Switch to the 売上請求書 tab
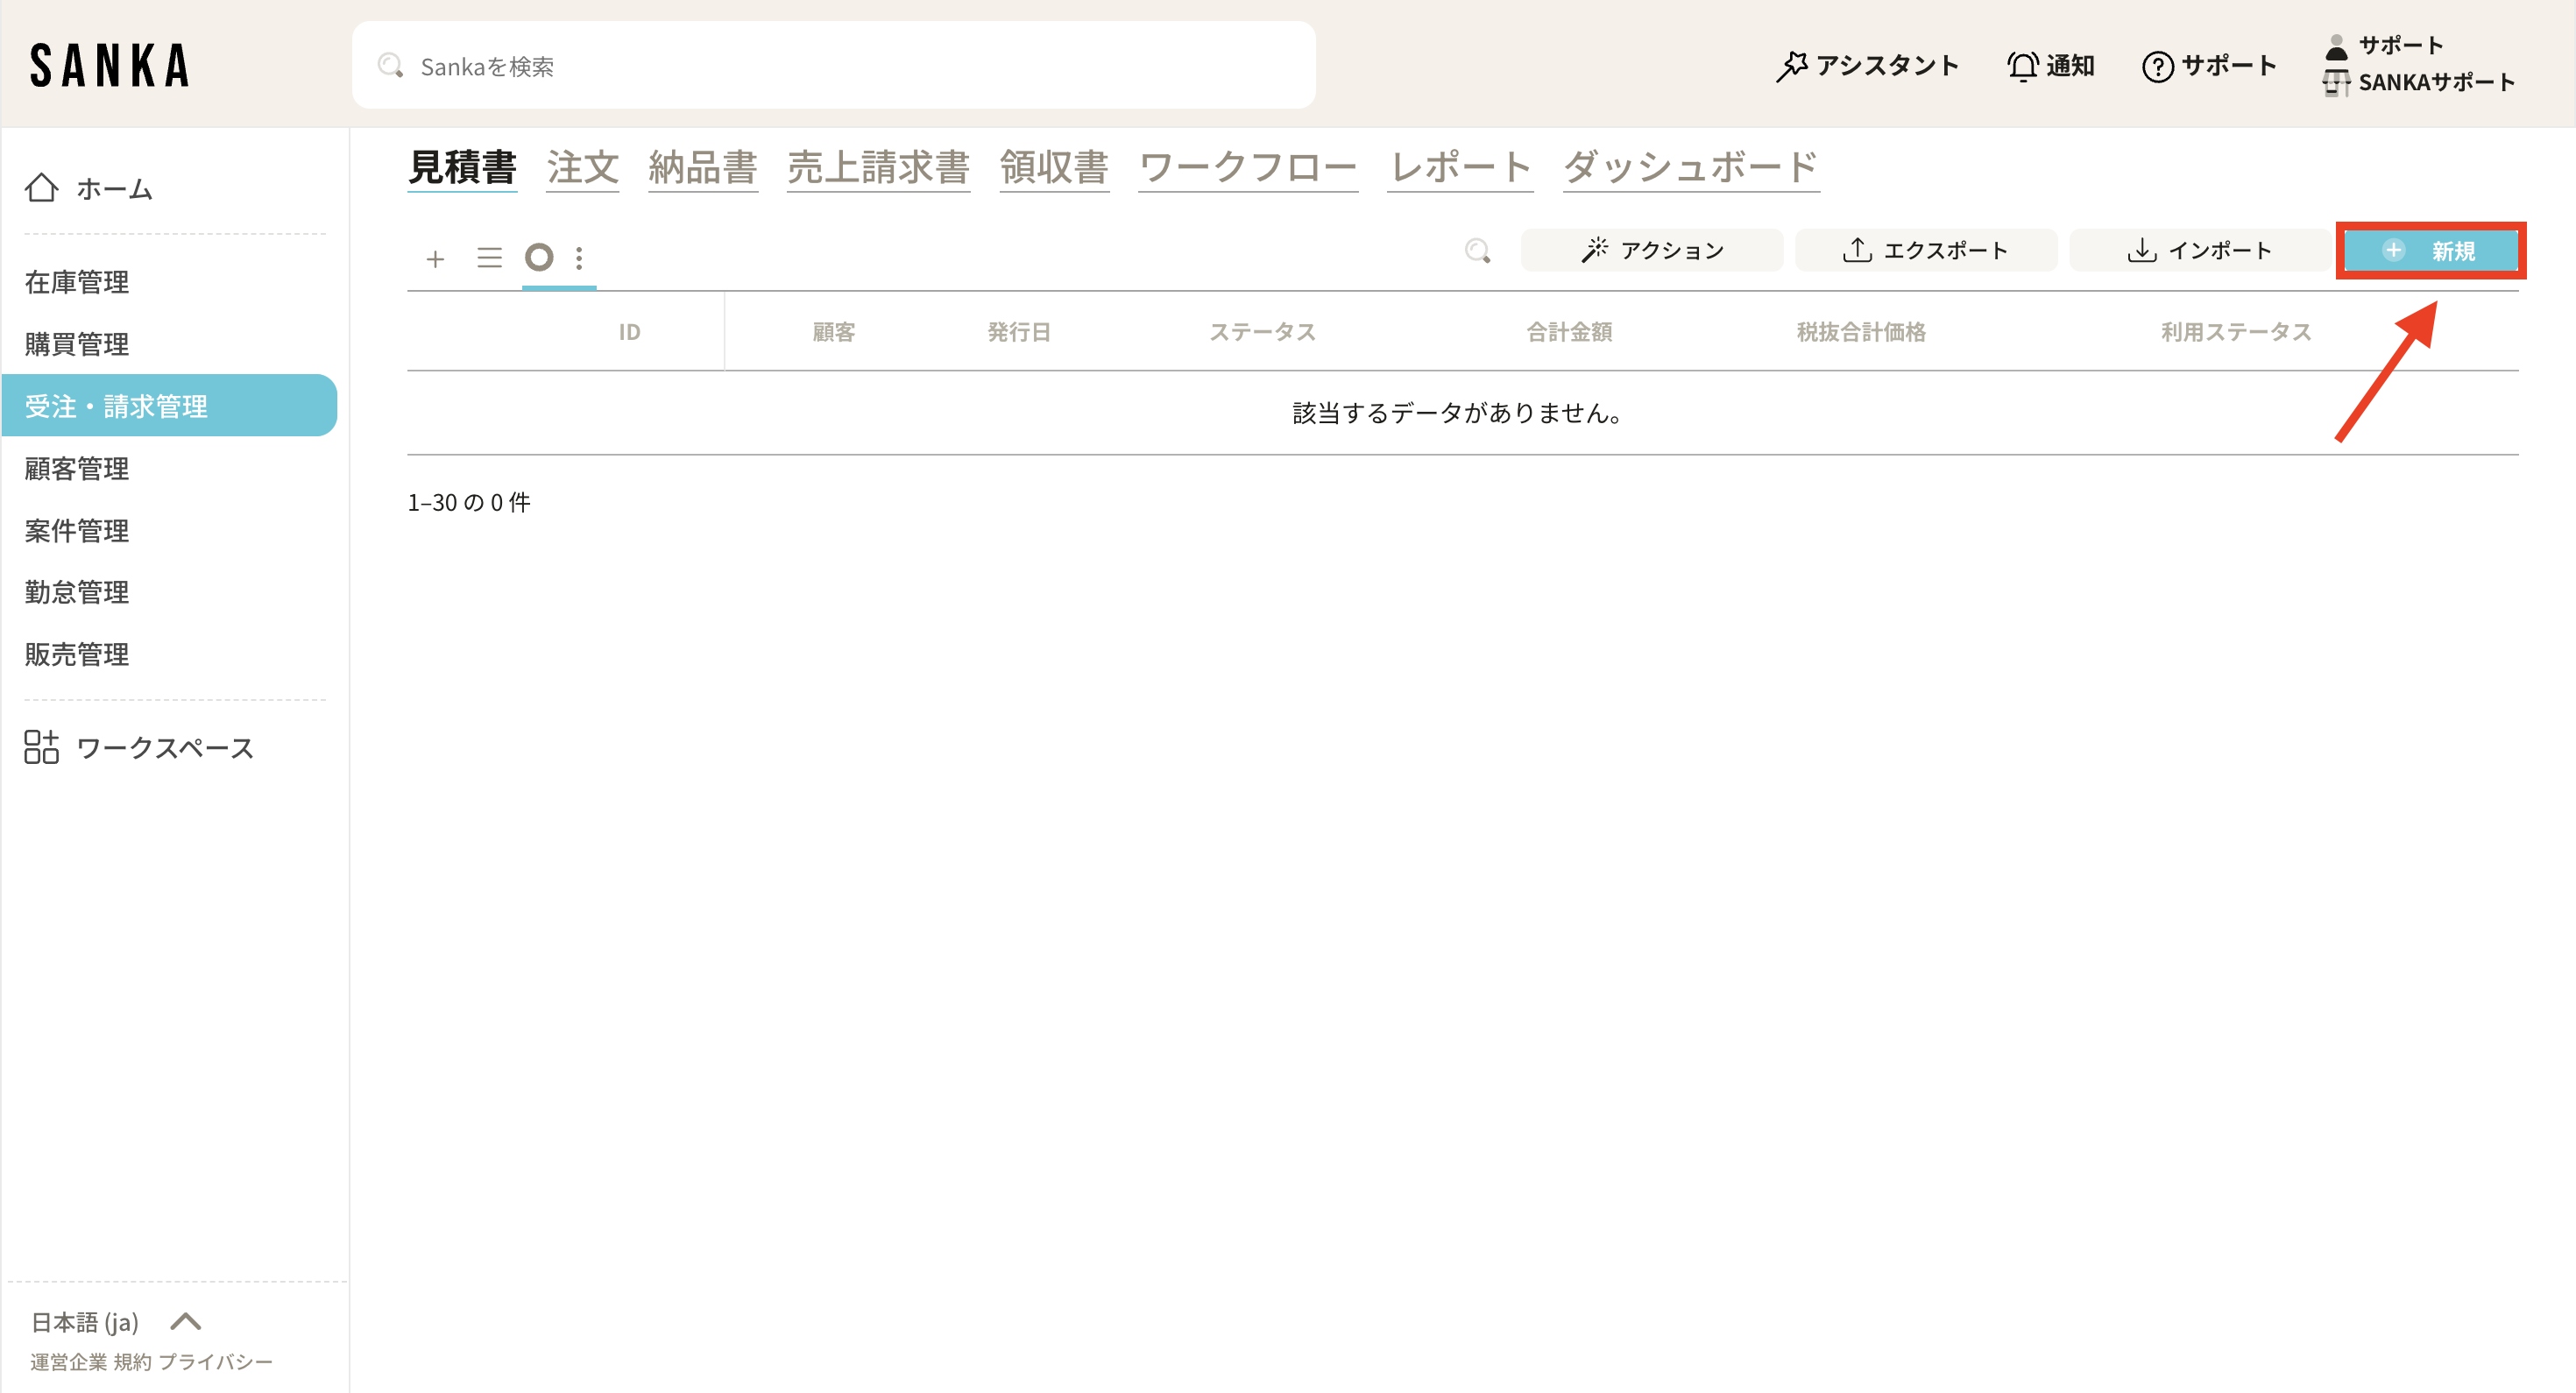The width and height of the screenshot is (2576, 1393). 877,167
